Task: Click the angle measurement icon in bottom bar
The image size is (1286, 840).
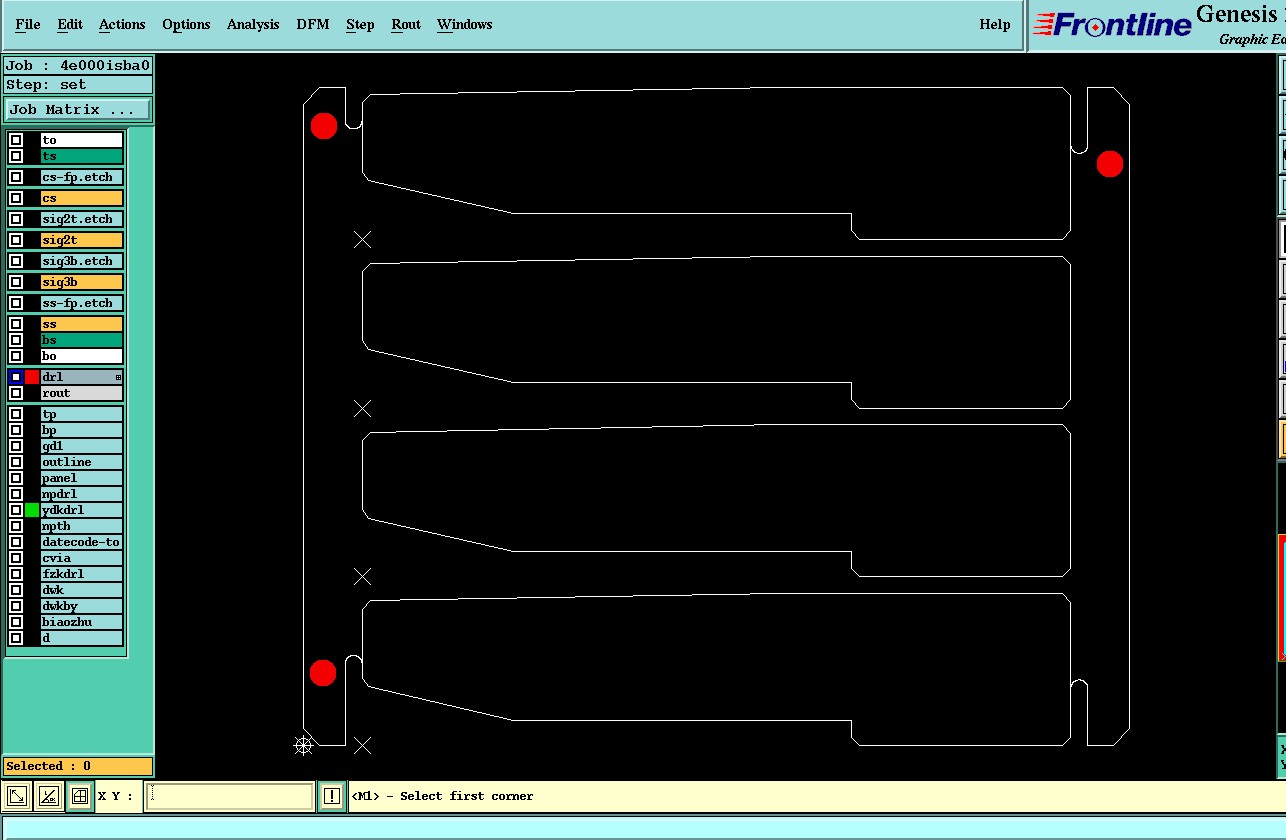Action: coord(48,796)
